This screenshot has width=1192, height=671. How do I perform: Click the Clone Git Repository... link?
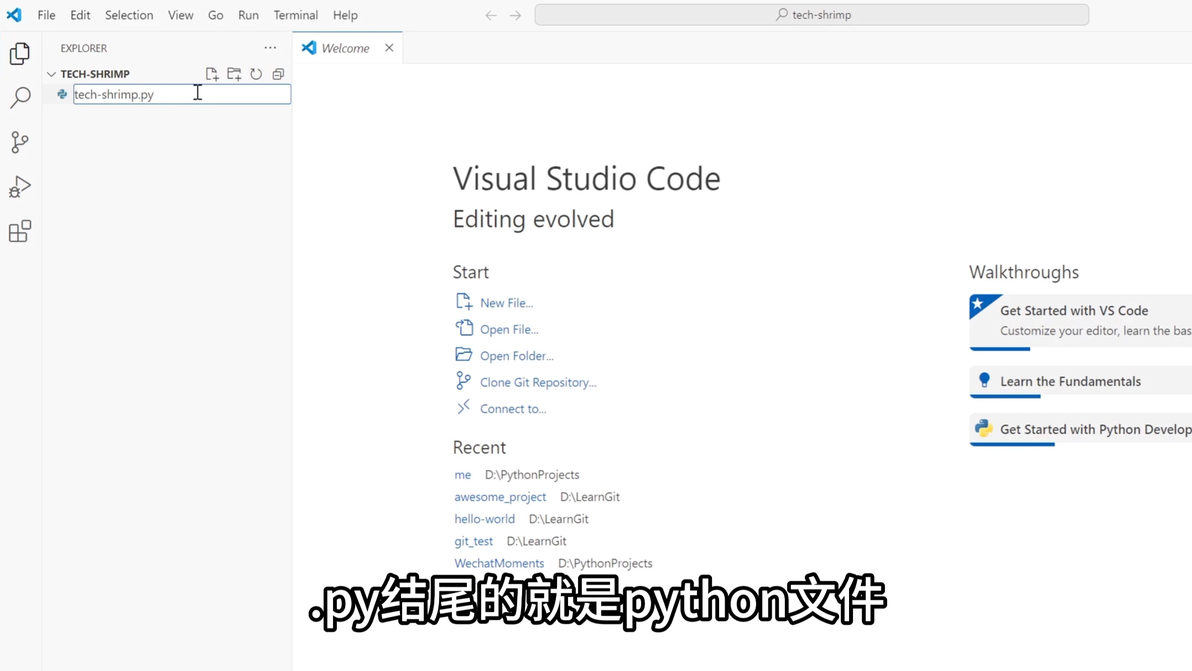(x=537, y=382)
